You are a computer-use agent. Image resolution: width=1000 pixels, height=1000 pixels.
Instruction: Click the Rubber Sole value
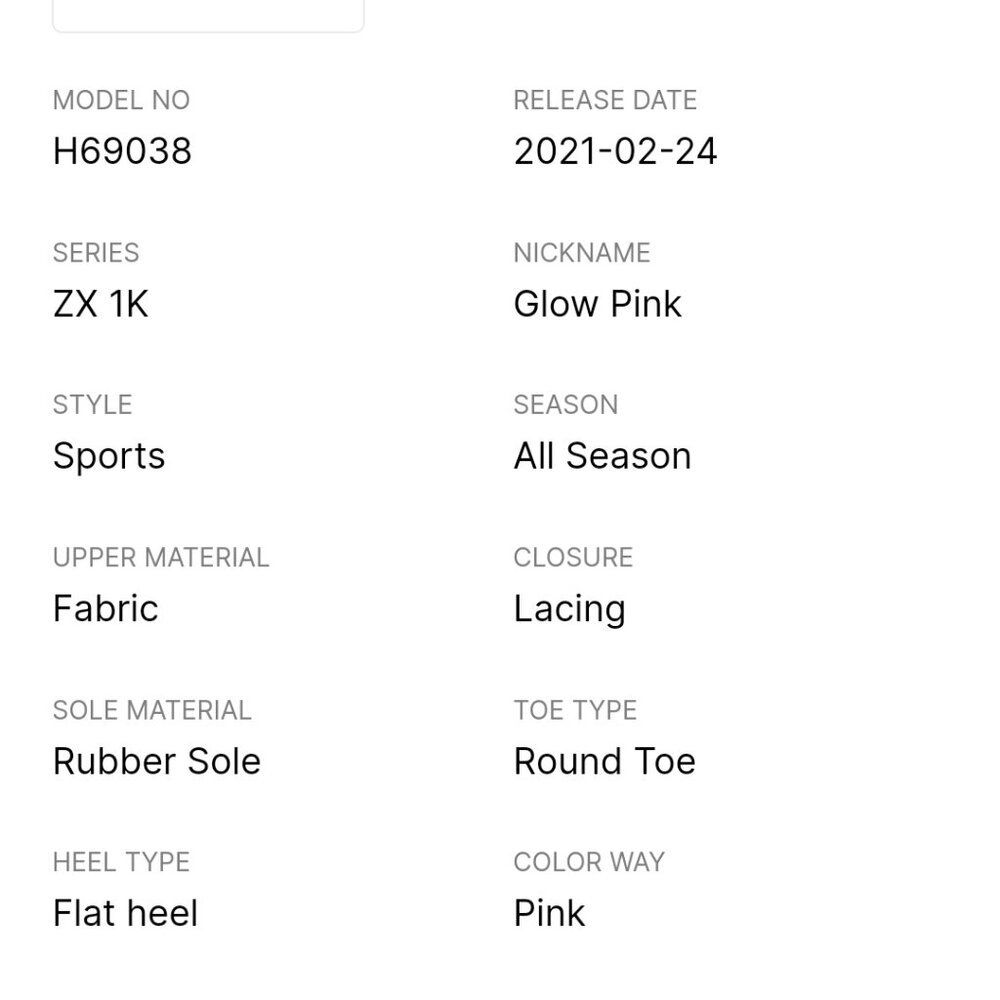click(156, 761)
